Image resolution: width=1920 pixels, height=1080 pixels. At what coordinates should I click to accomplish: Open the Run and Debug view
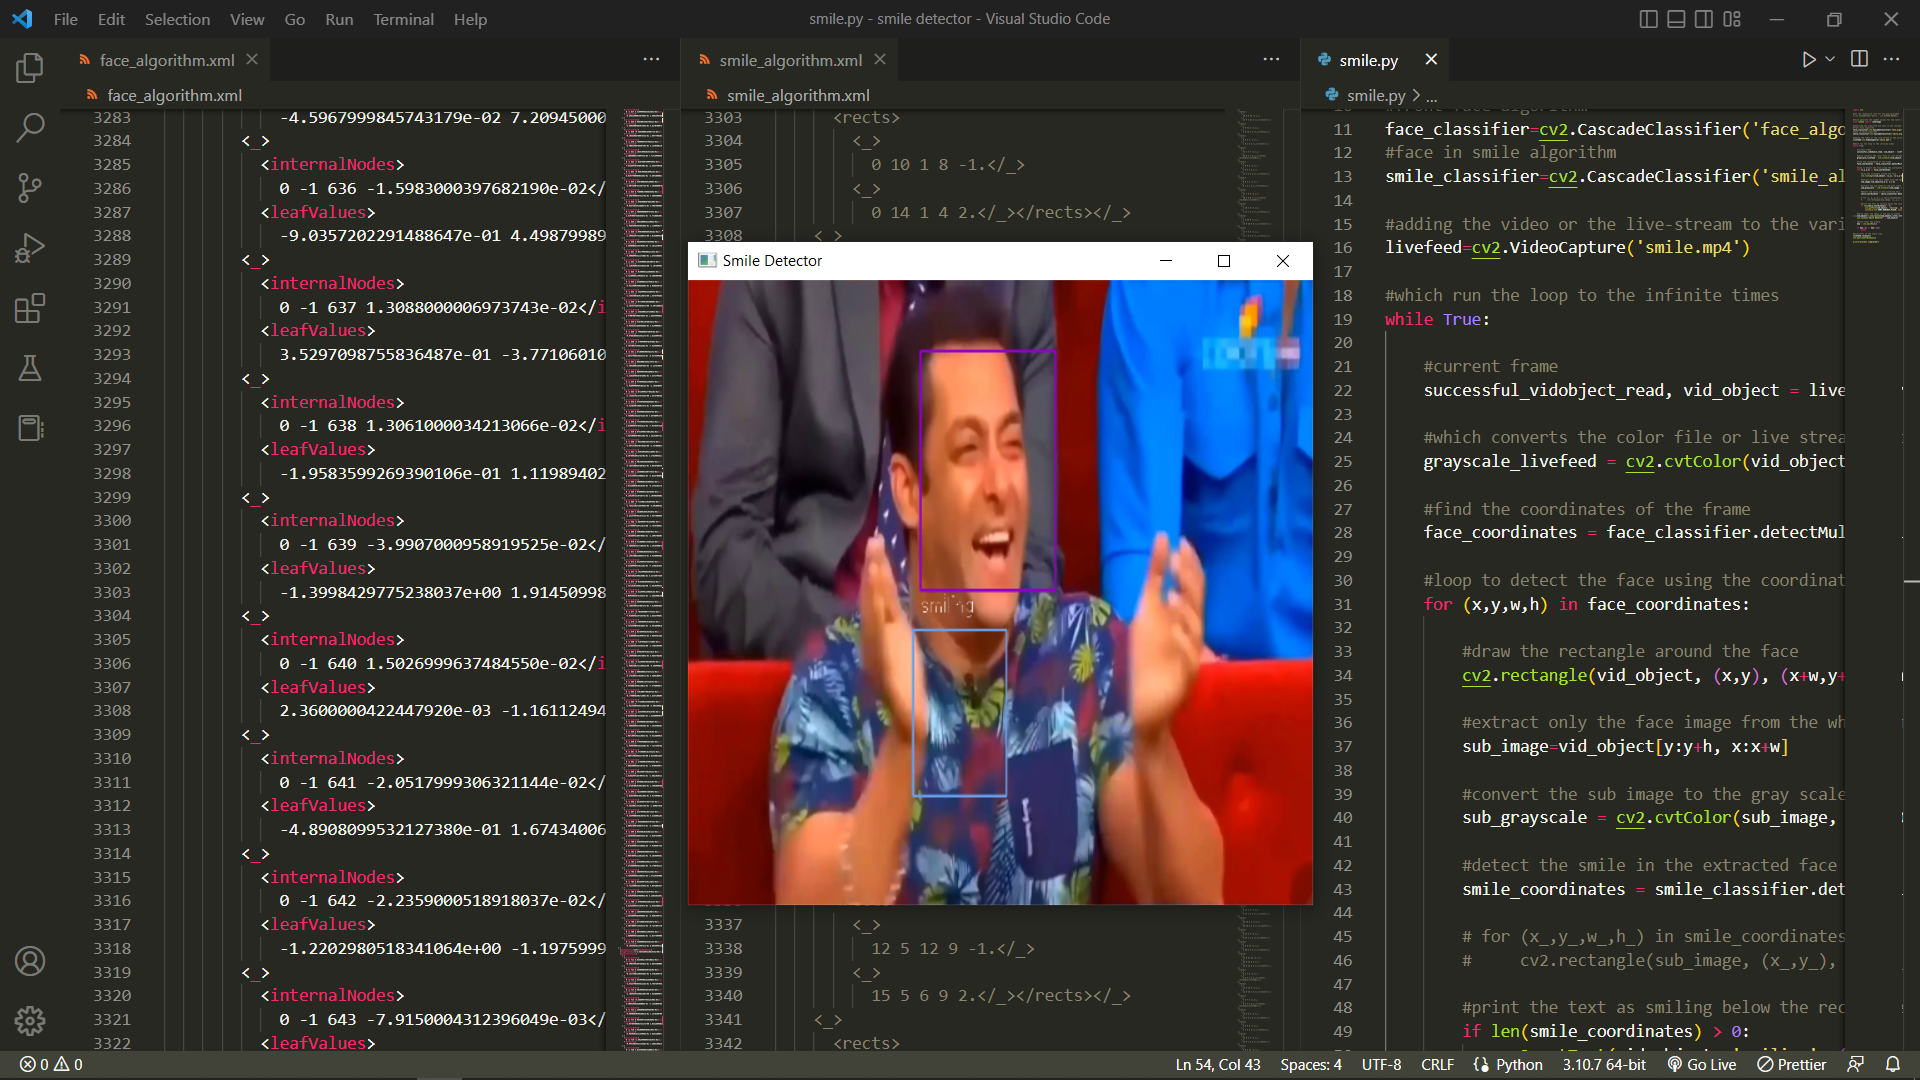pyautogui.click(x=30, y=247)
